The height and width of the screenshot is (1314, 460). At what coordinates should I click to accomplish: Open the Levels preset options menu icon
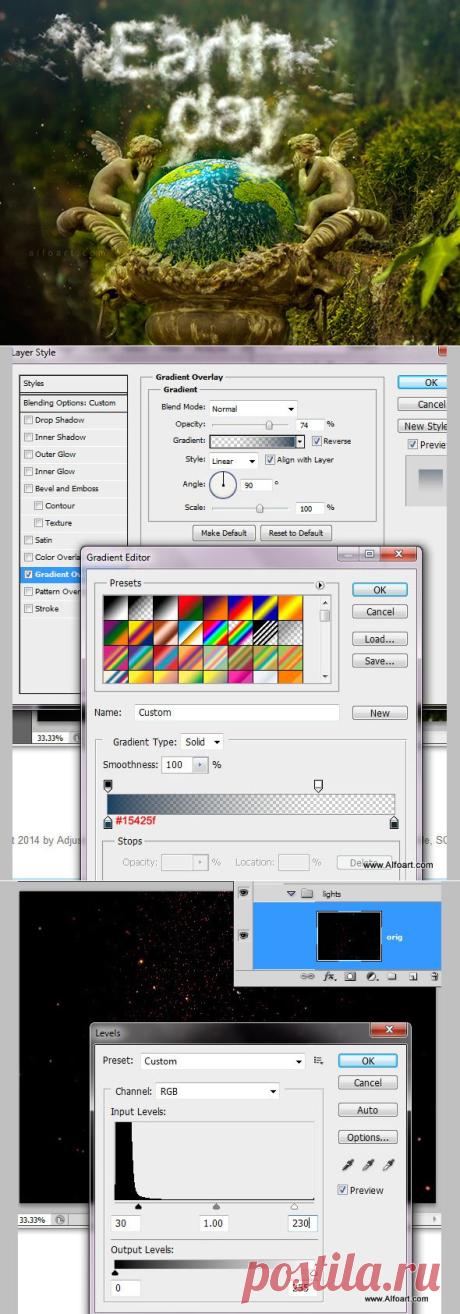[x=319, y=1061]
